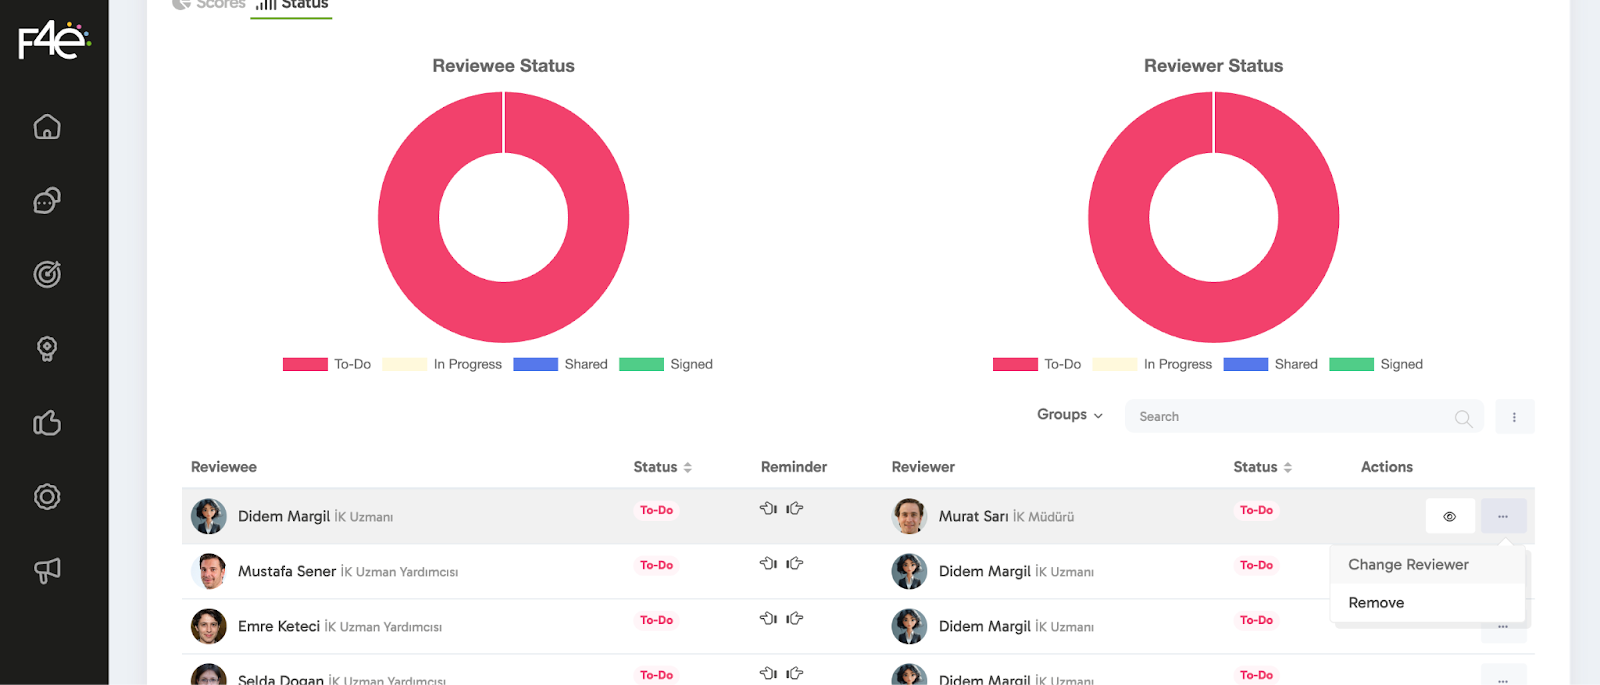Click the F4e logo
Viewport: 1600px width, 685px height.
[x=54, y=42]
